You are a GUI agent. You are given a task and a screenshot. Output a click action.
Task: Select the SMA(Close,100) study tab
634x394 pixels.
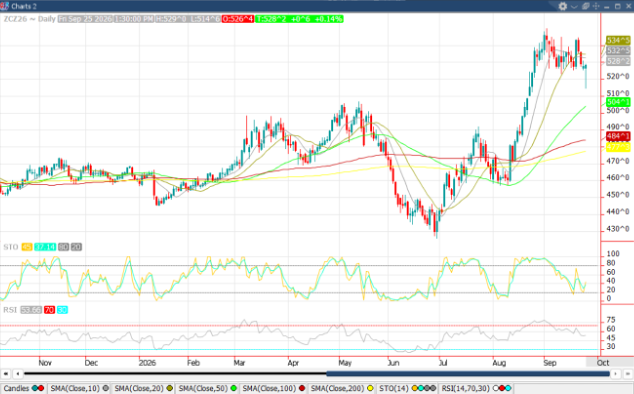[x=273, y=388]
